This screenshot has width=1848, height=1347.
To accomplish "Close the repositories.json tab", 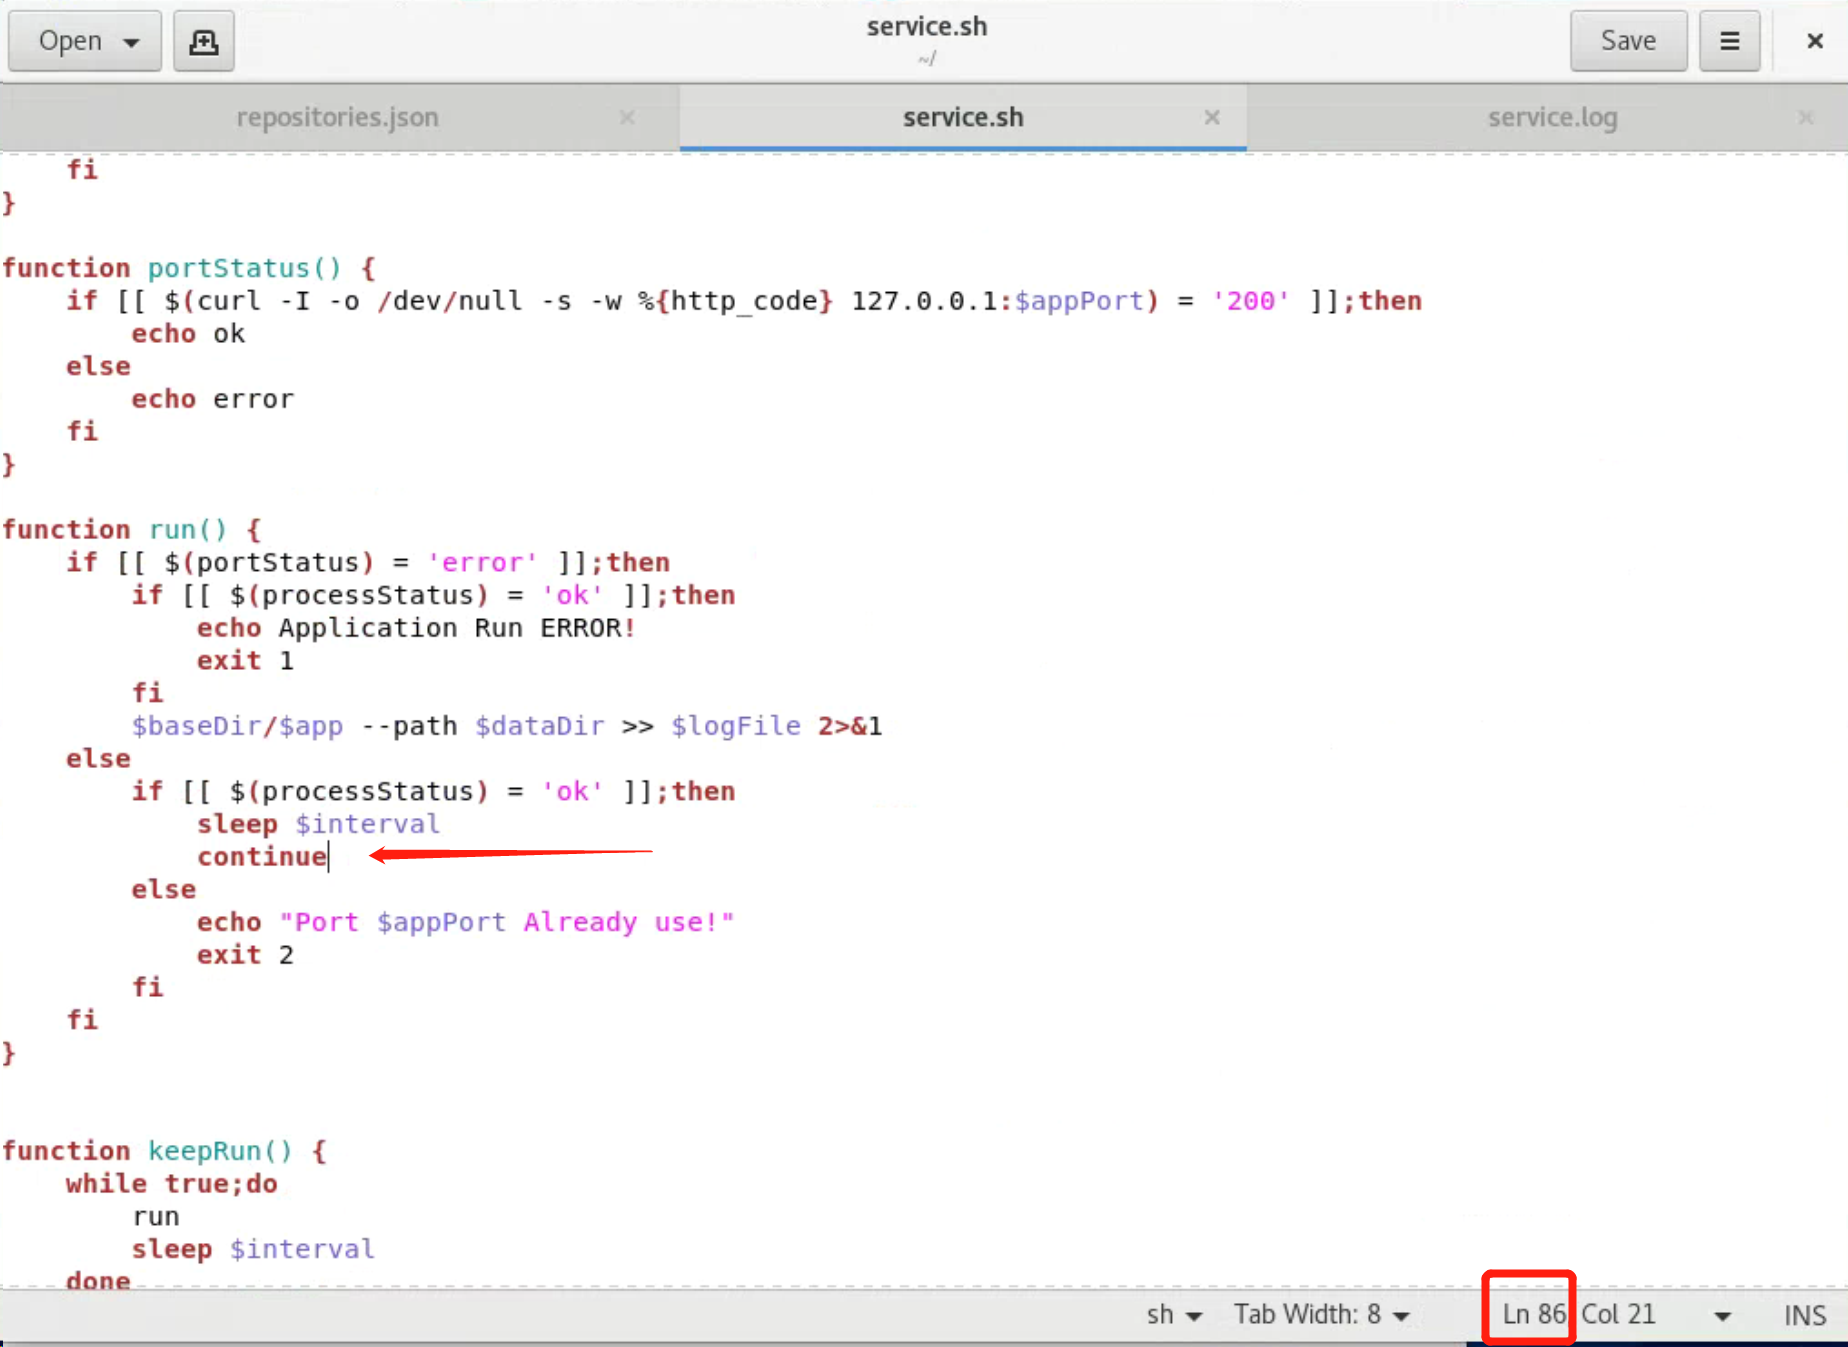I will point(627,117).
